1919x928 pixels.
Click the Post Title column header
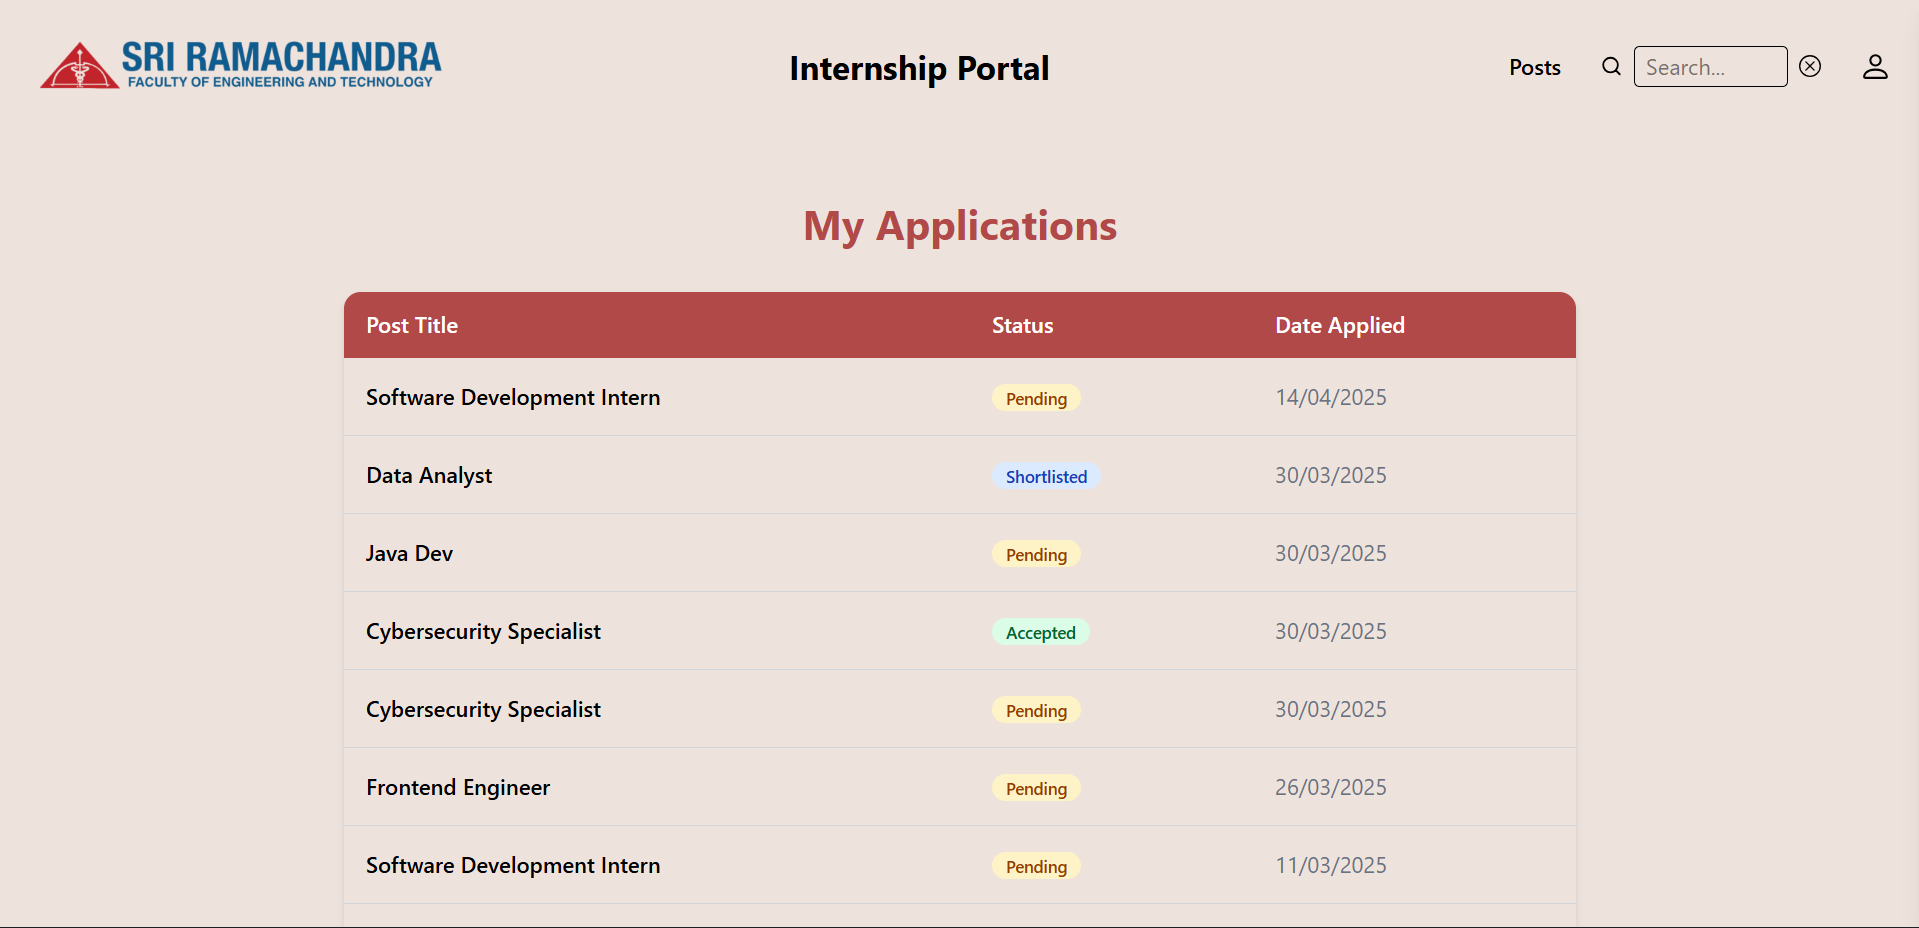pos(412,325)
